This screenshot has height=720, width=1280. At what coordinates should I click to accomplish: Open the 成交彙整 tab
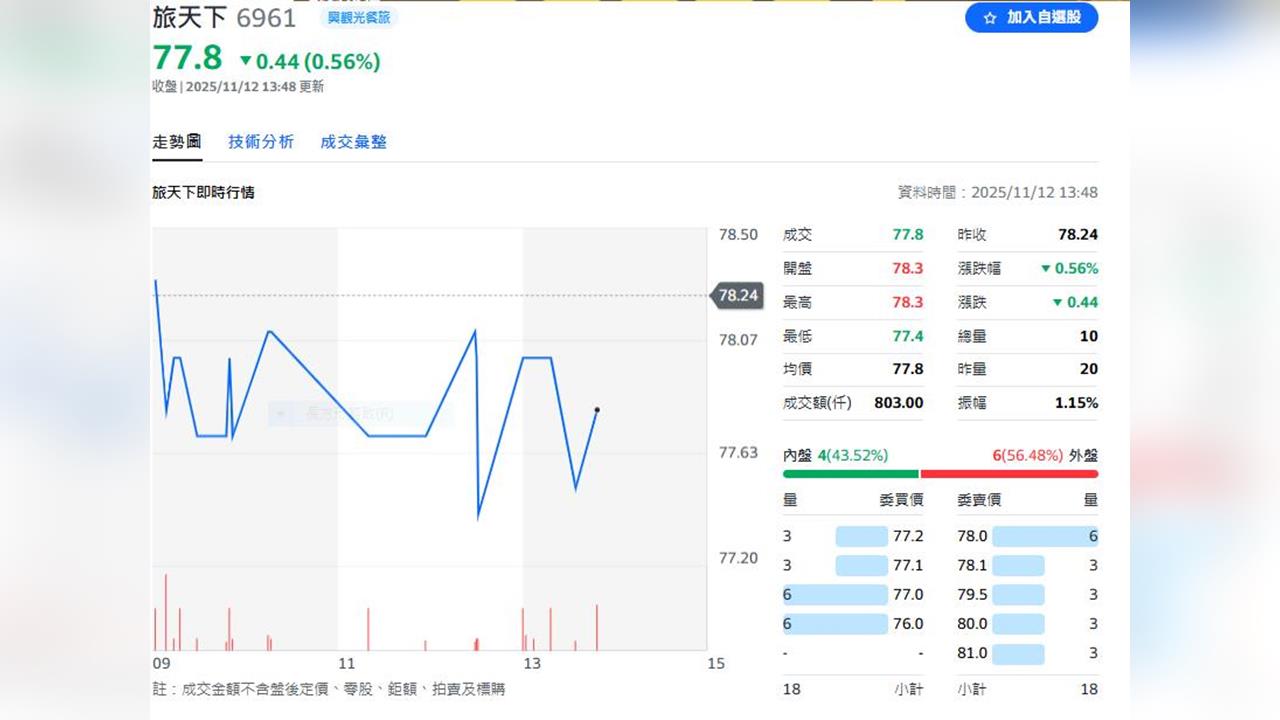pyautogui.click(x=353, y=142)
